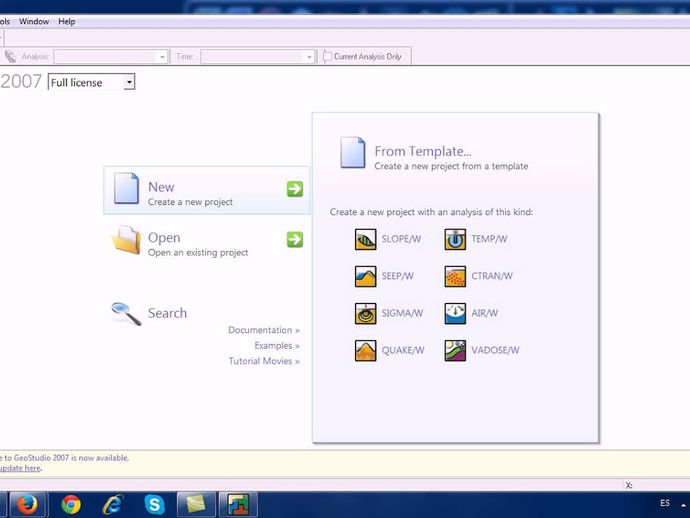This screenshot has width=690, height=518.
Task: Expand the Analysis combo box
Action: coord(162,57)
